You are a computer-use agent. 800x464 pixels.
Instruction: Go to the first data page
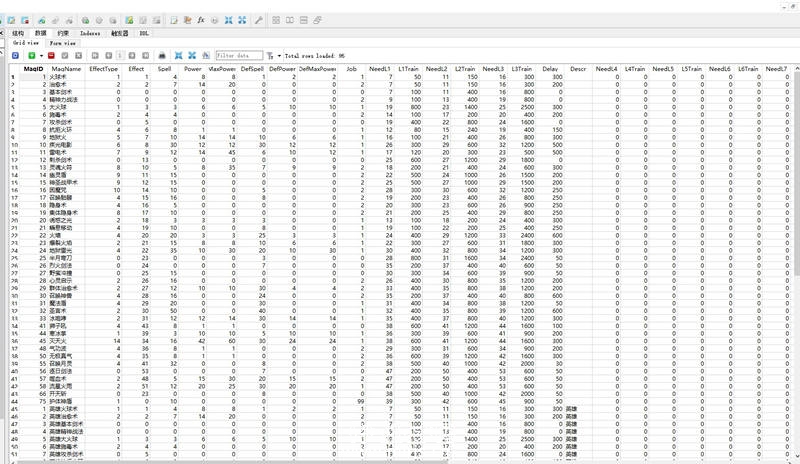(95, 55)
